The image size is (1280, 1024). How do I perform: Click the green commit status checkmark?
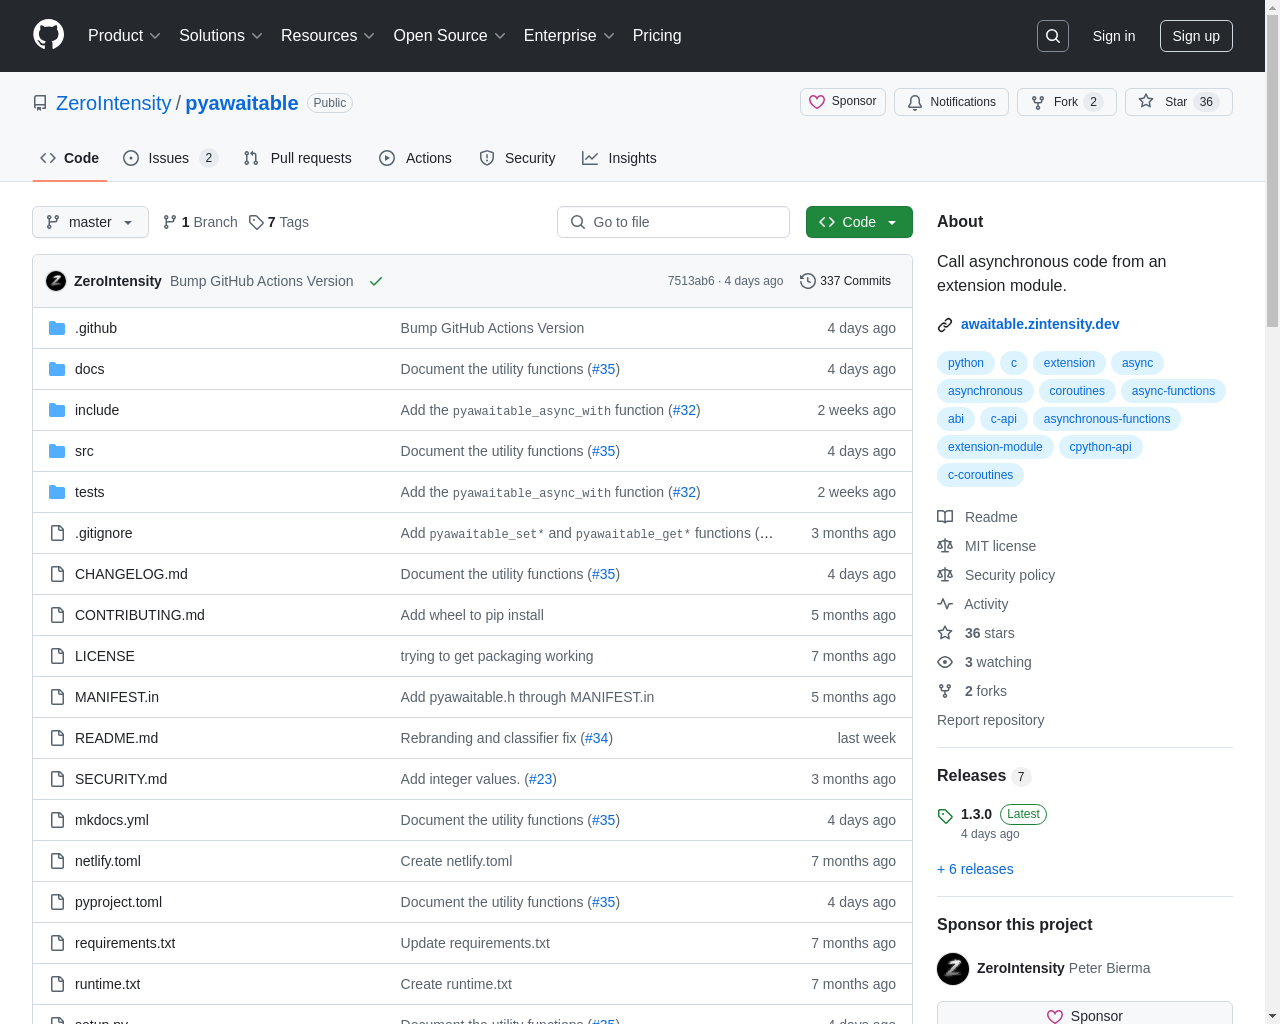pos(376,281)
